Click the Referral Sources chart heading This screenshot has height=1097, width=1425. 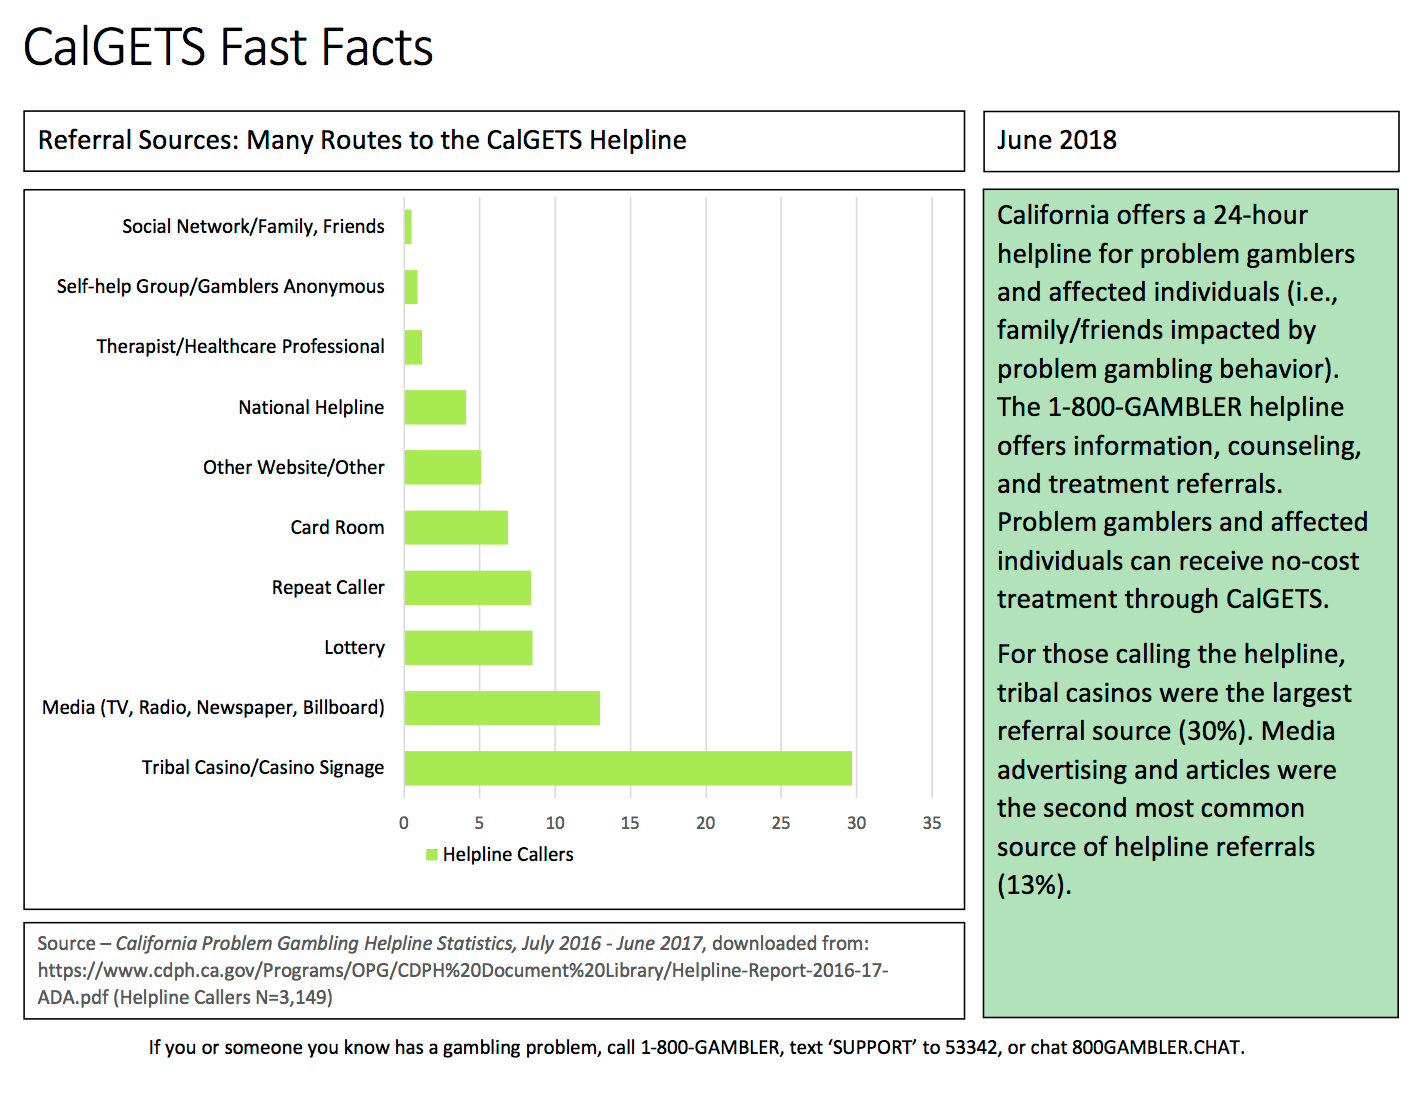(362, 141)
